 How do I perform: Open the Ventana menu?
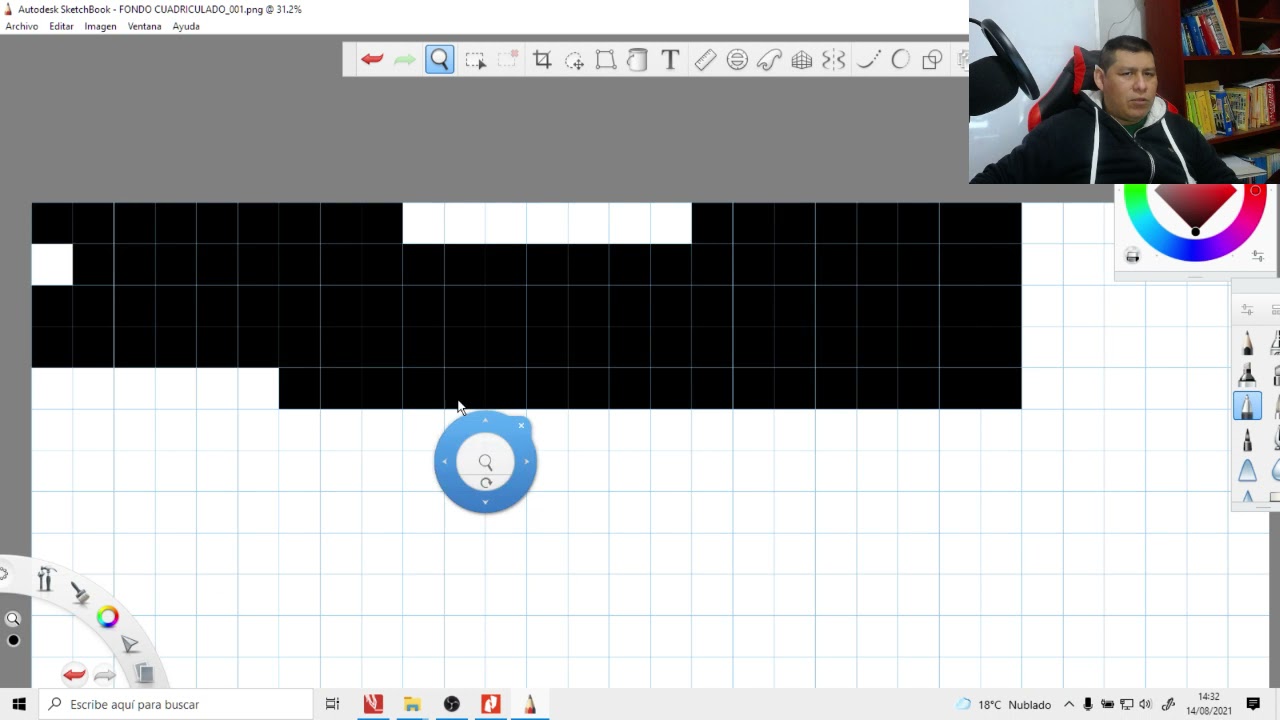(144, 26)
